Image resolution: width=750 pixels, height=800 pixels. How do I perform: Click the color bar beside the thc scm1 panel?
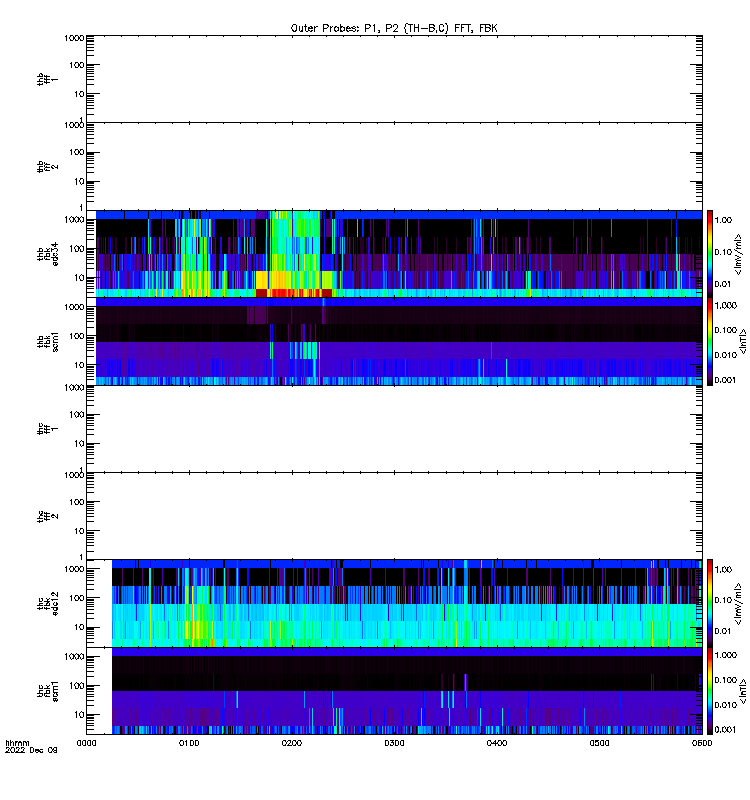pos(710,691)
